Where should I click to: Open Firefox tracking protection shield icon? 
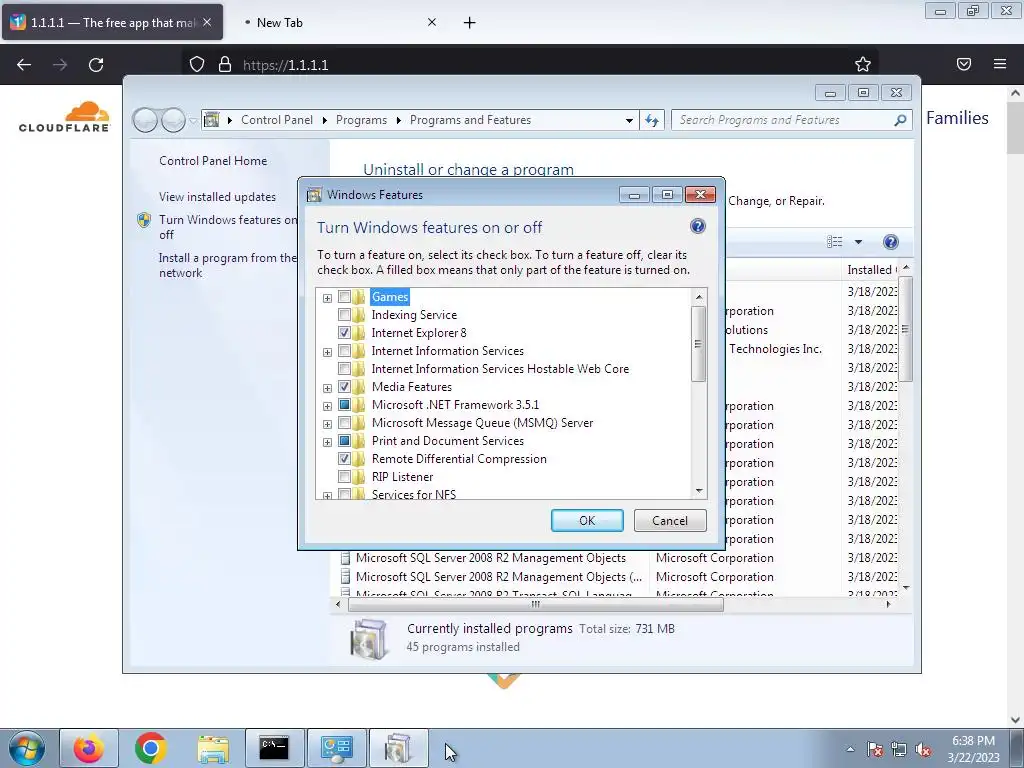(x=197, y=64)
